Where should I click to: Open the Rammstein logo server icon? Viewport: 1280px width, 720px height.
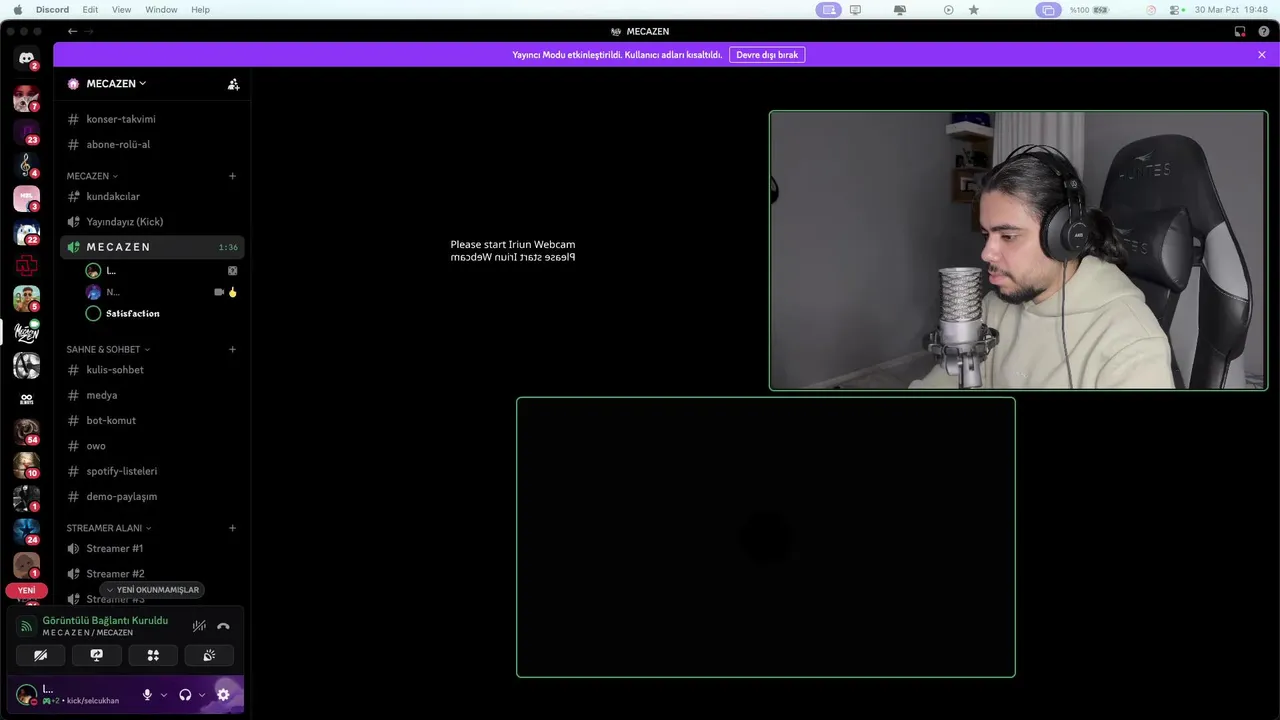pos(26,265)
